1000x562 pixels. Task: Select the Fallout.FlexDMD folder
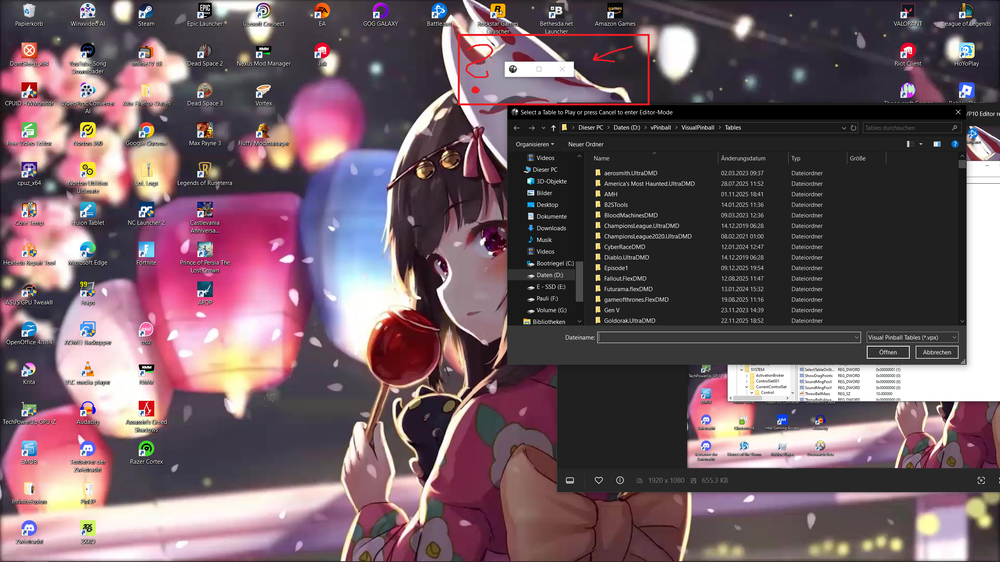click(x=625, y=278)
